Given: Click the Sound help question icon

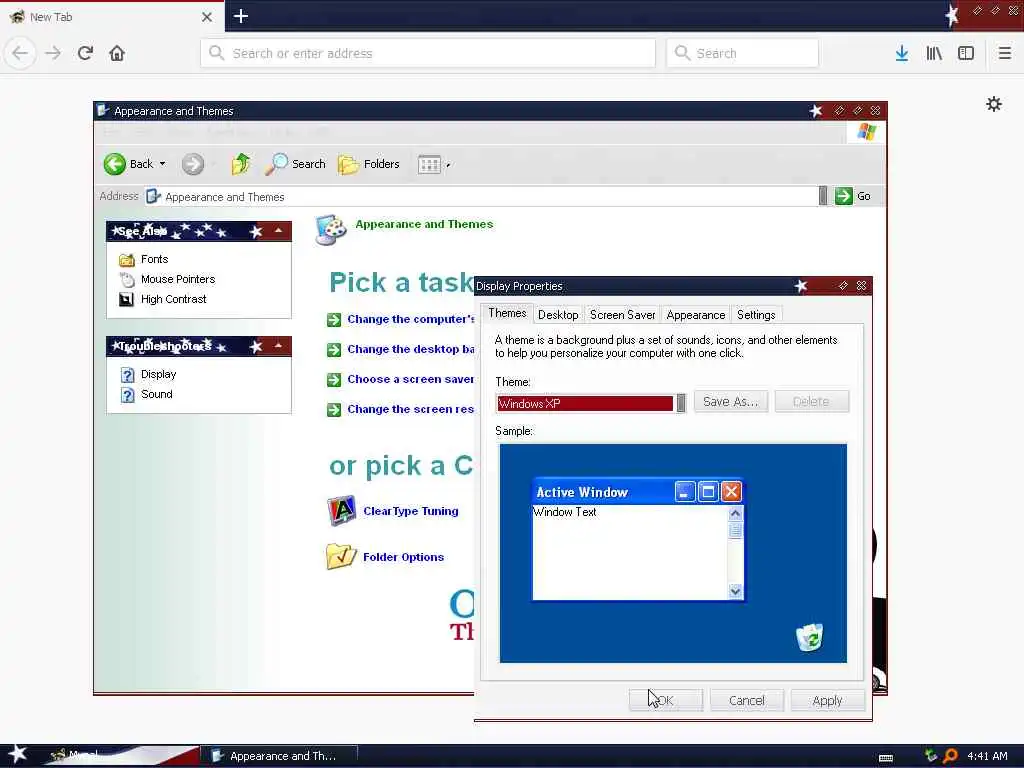Looking at the screenshot, I should click(x=127, y=394).
